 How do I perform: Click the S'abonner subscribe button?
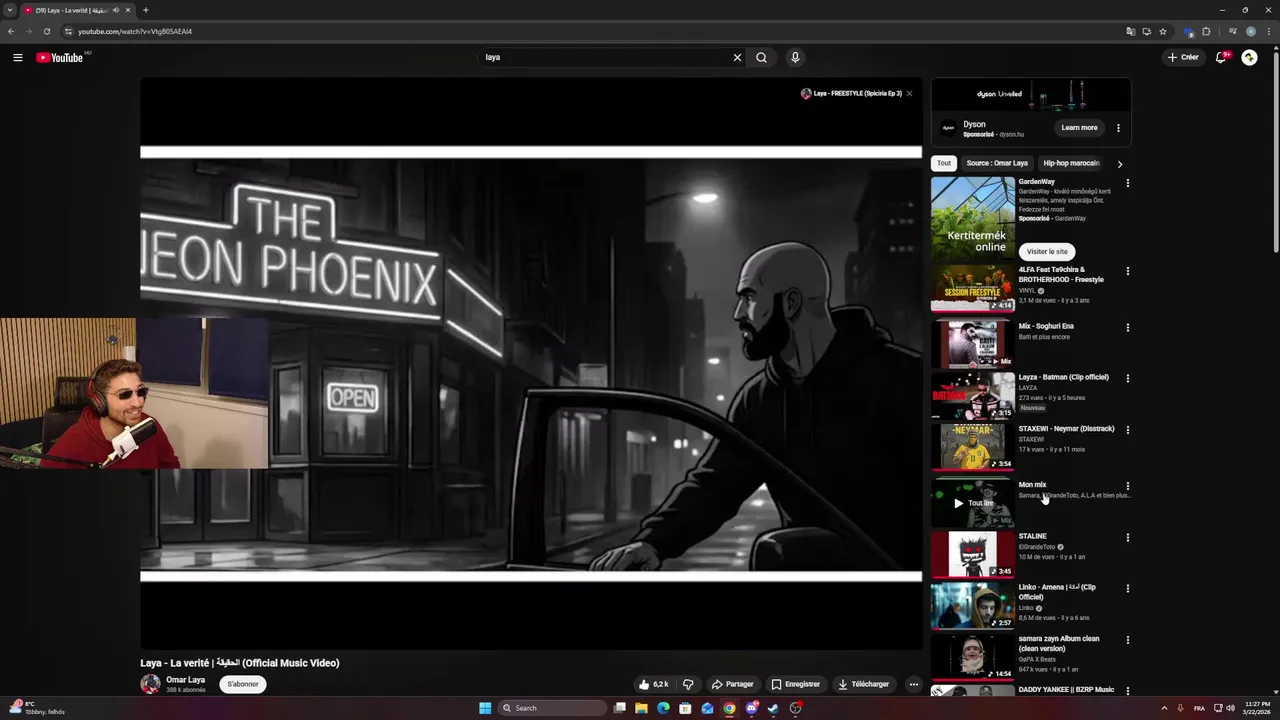tap(243, 684)
